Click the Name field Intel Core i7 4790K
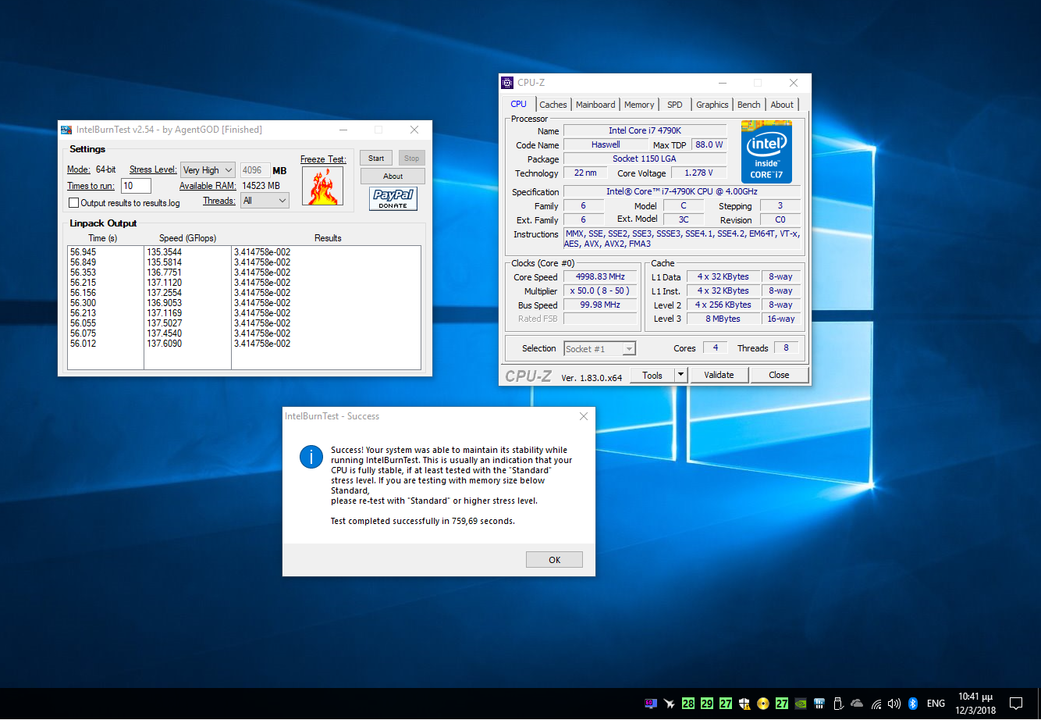The image size is (1041, 720). point(645,131)
